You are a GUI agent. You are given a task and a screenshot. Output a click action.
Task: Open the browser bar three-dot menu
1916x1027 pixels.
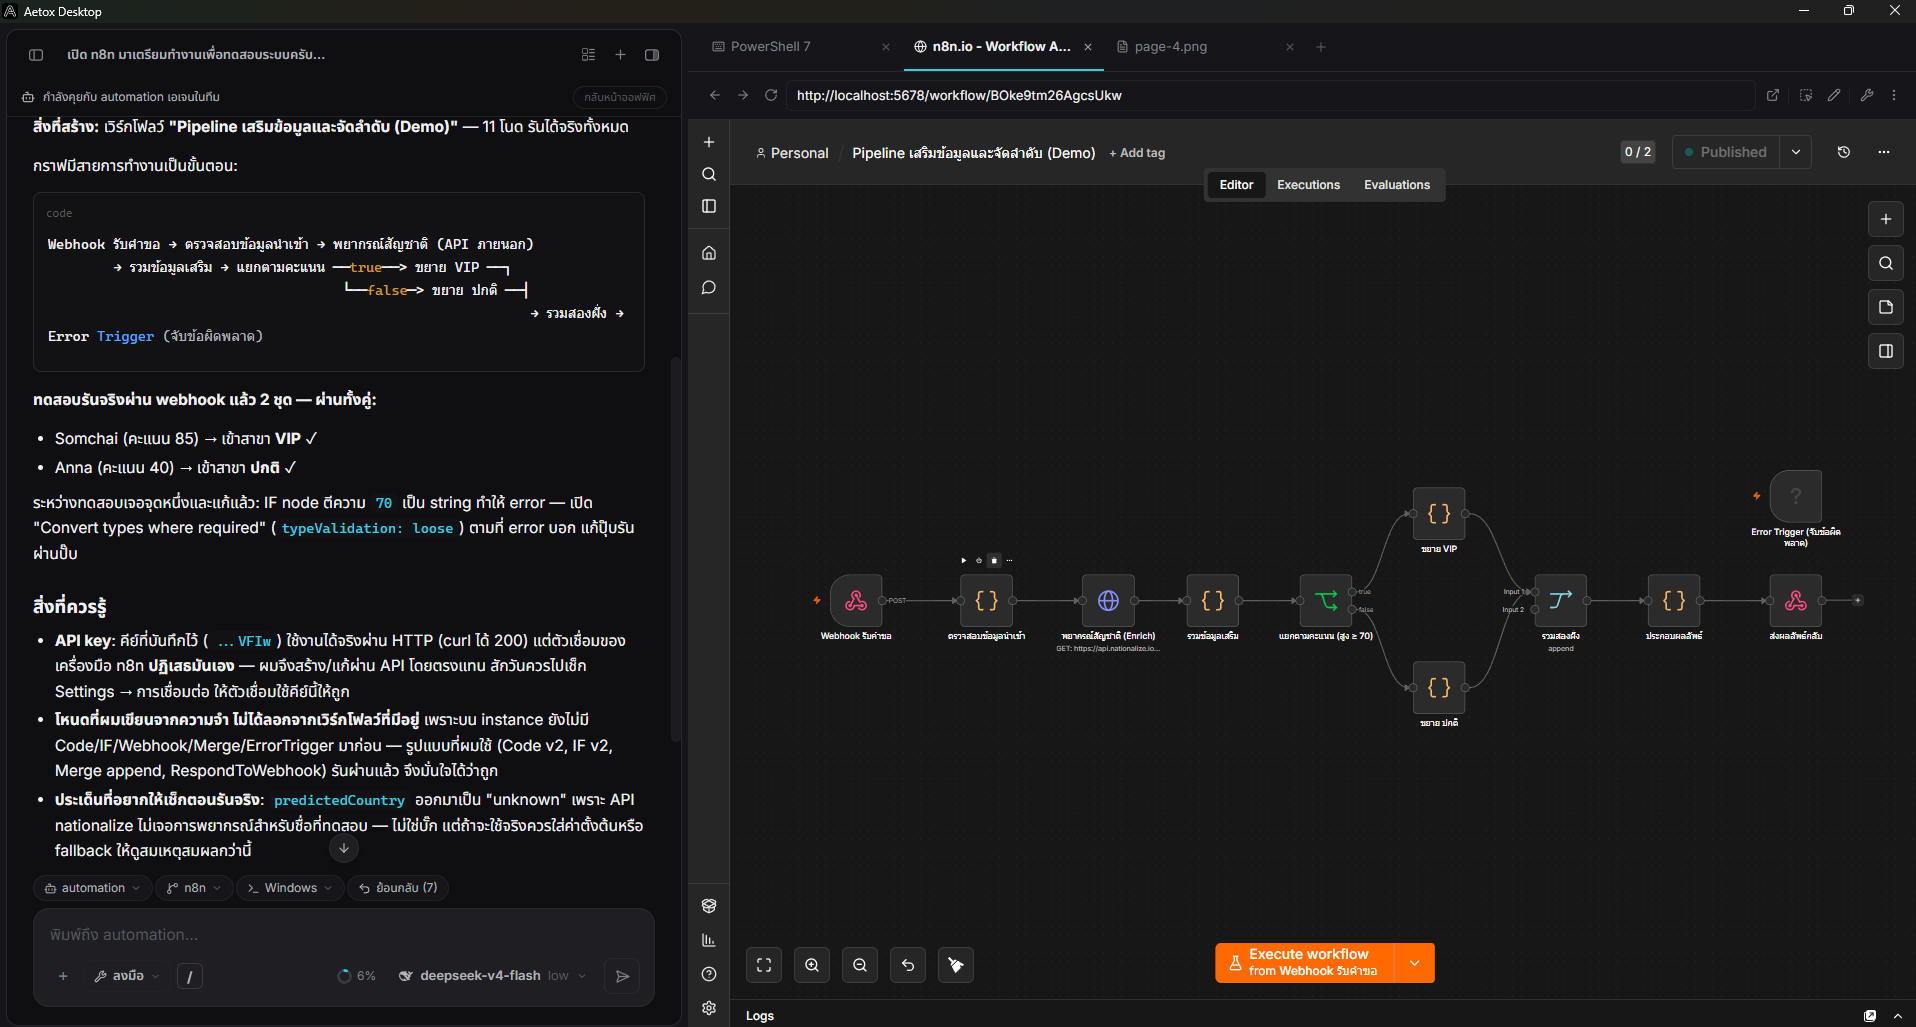click(1894, 95)
